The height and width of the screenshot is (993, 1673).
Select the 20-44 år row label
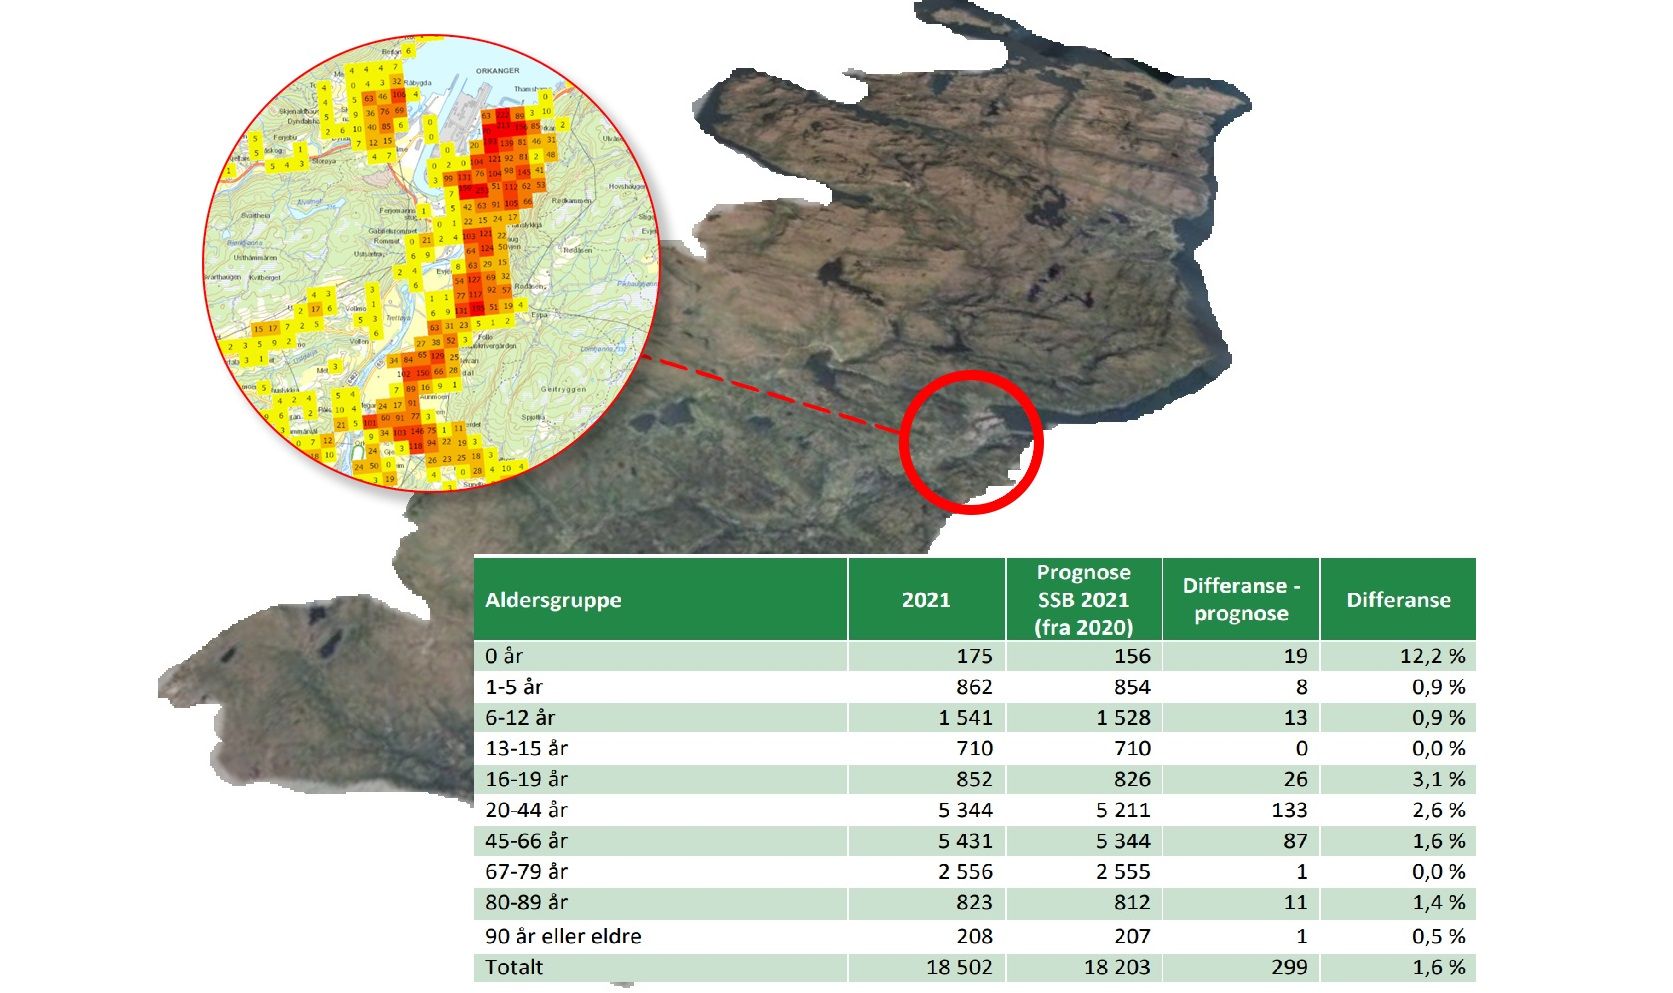tap(526, 810)
